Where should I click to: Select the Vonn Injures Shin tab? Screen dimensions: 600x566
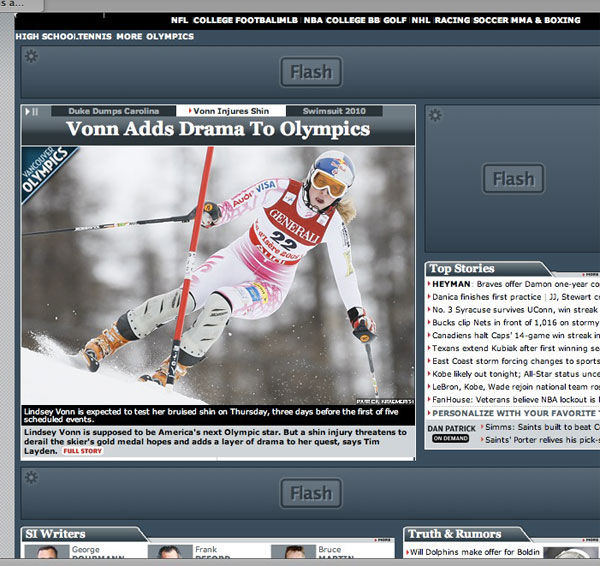[231, 111]
